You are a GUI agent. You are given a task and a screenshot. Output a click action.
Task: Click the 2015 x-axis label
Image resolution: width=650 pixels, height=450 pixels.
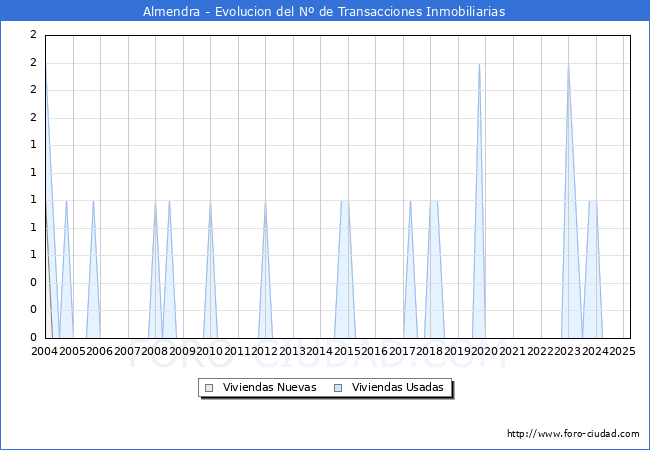click(347, 351)
